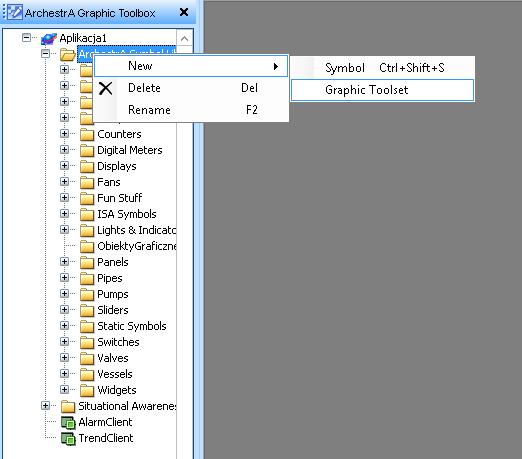This screenshot has height=459, width=522.
Task: Expand the Lights & Indicators folder
Action: [64, 230]
